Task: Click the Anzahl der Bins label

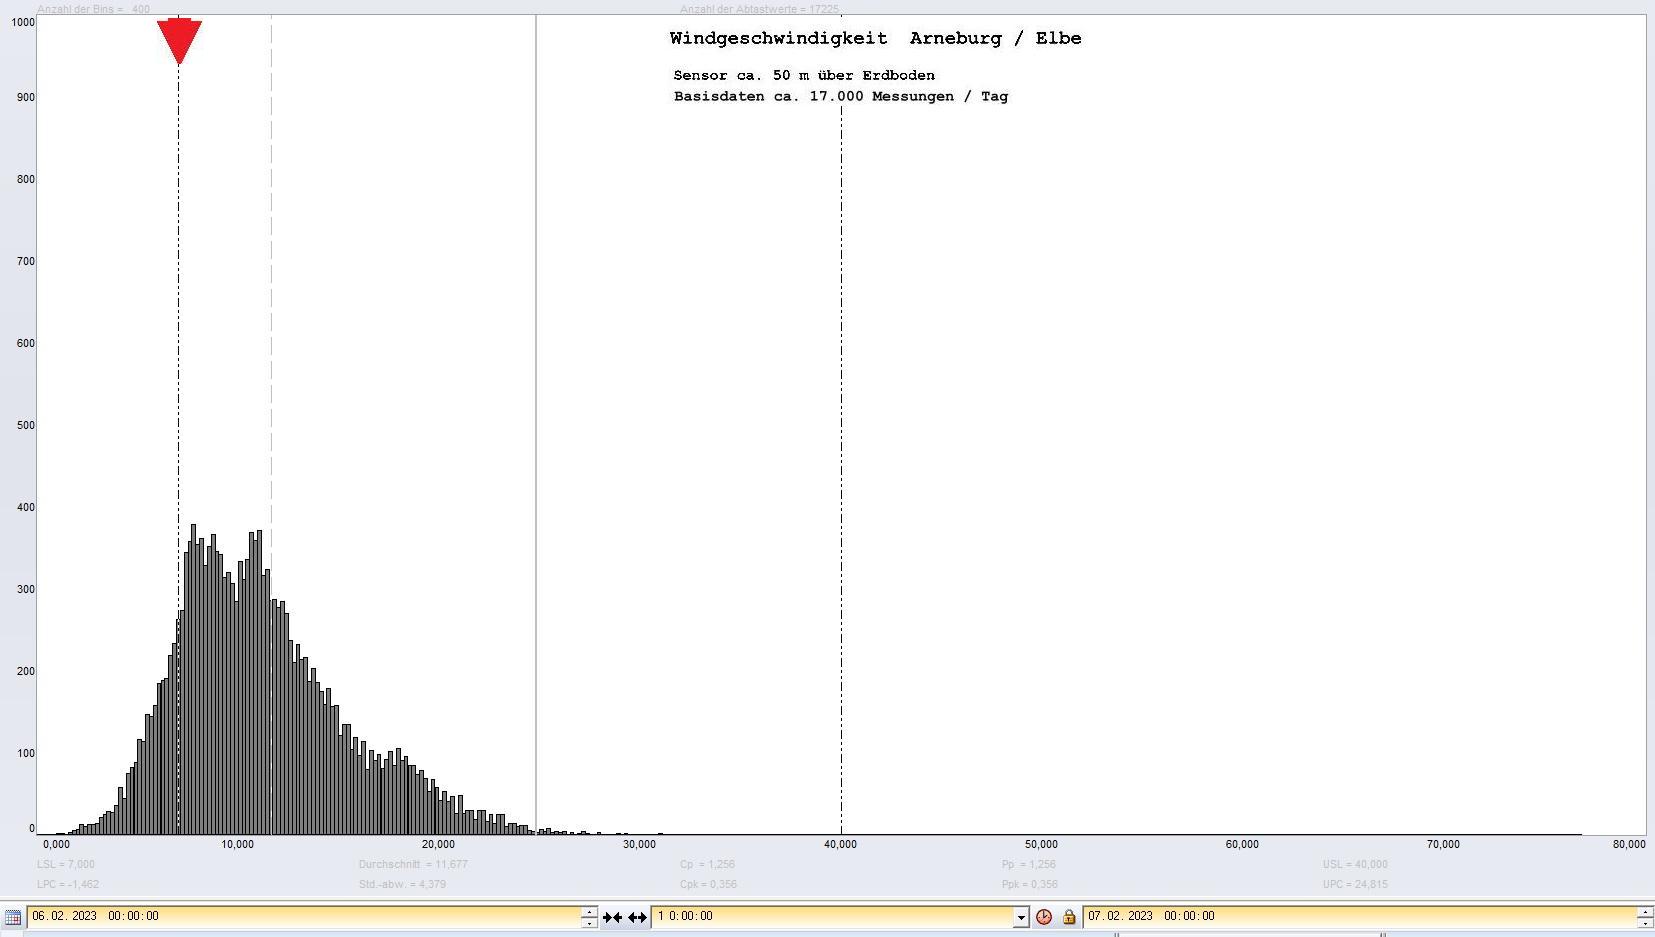Action: point(93,9)
